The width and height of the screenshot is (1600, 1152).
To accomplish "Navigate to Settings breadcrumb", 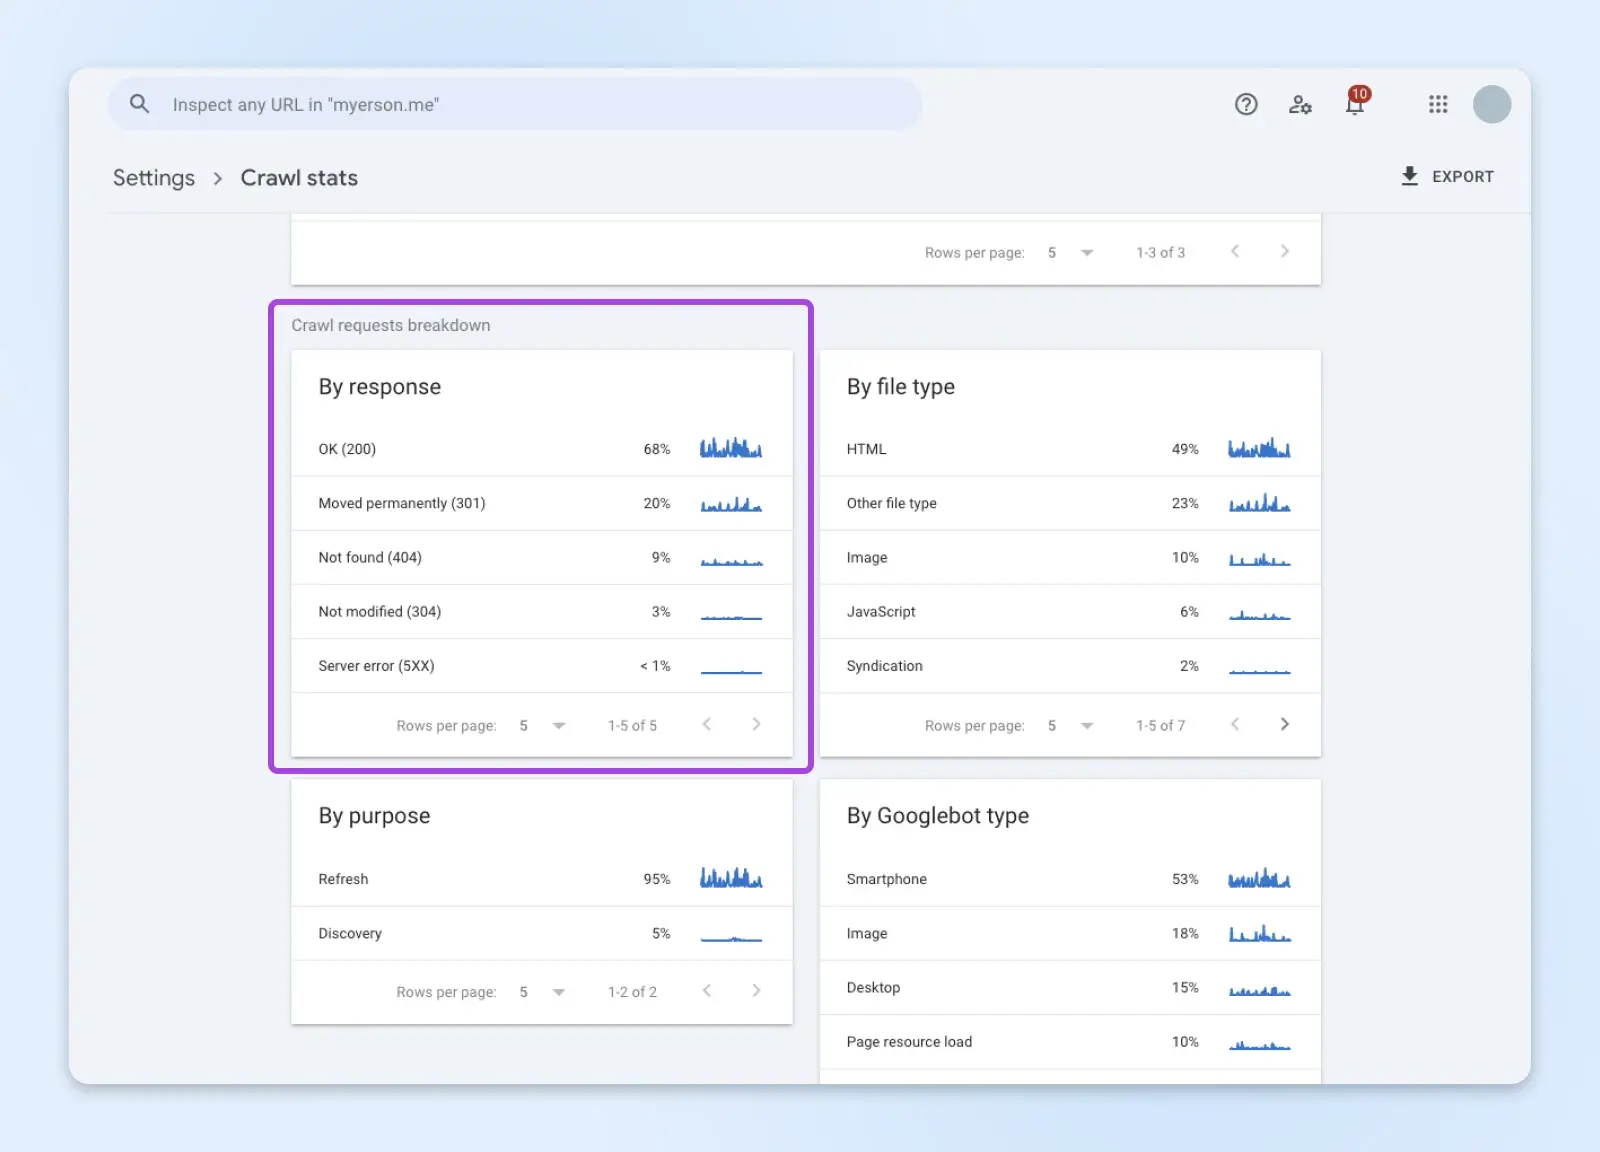I will click(x=154, y=178).
